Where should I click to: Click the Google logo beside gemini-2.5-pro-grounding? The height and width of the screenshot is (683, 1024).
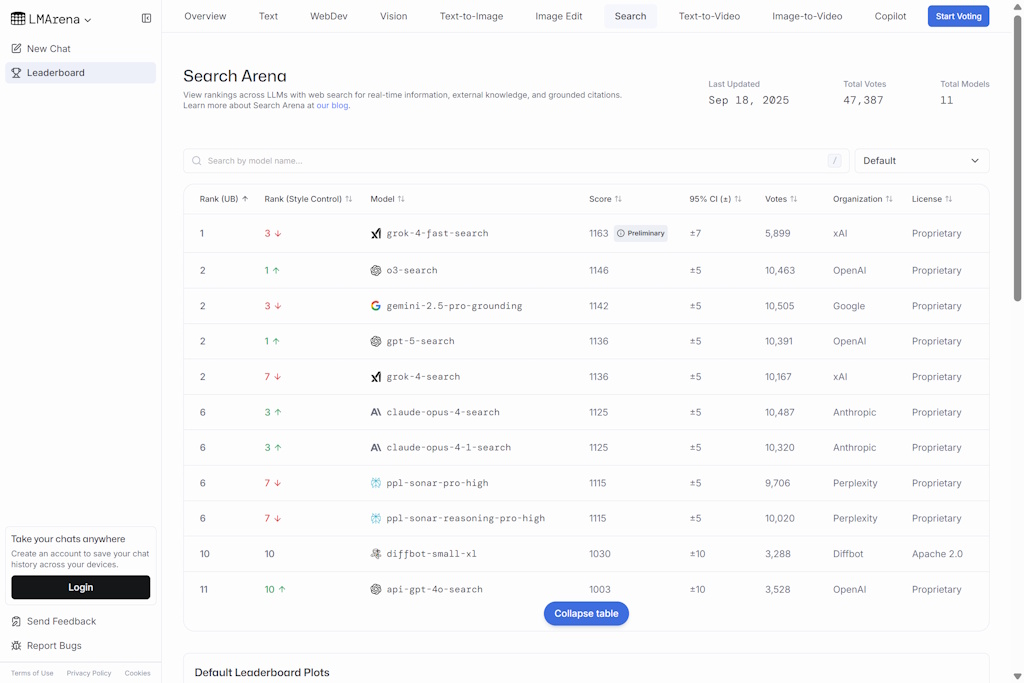(x=376, y=306)
